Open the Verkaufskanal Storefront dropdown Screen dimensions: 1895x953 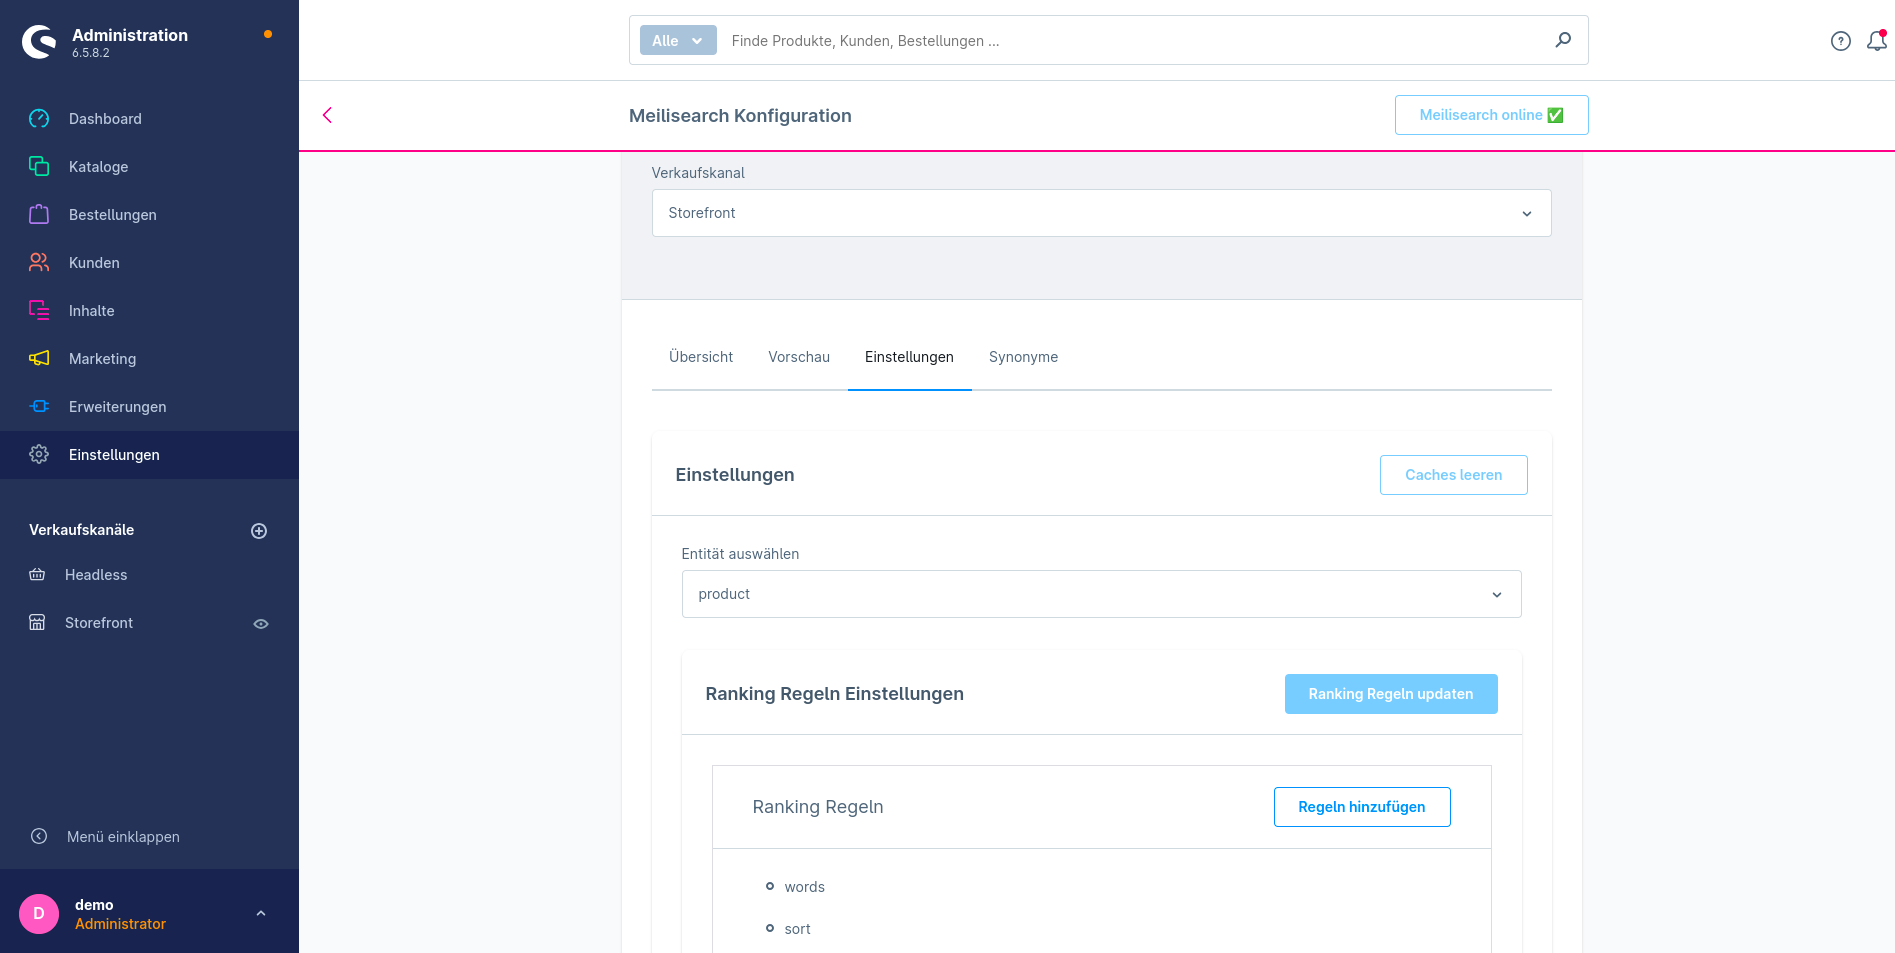1101,213
